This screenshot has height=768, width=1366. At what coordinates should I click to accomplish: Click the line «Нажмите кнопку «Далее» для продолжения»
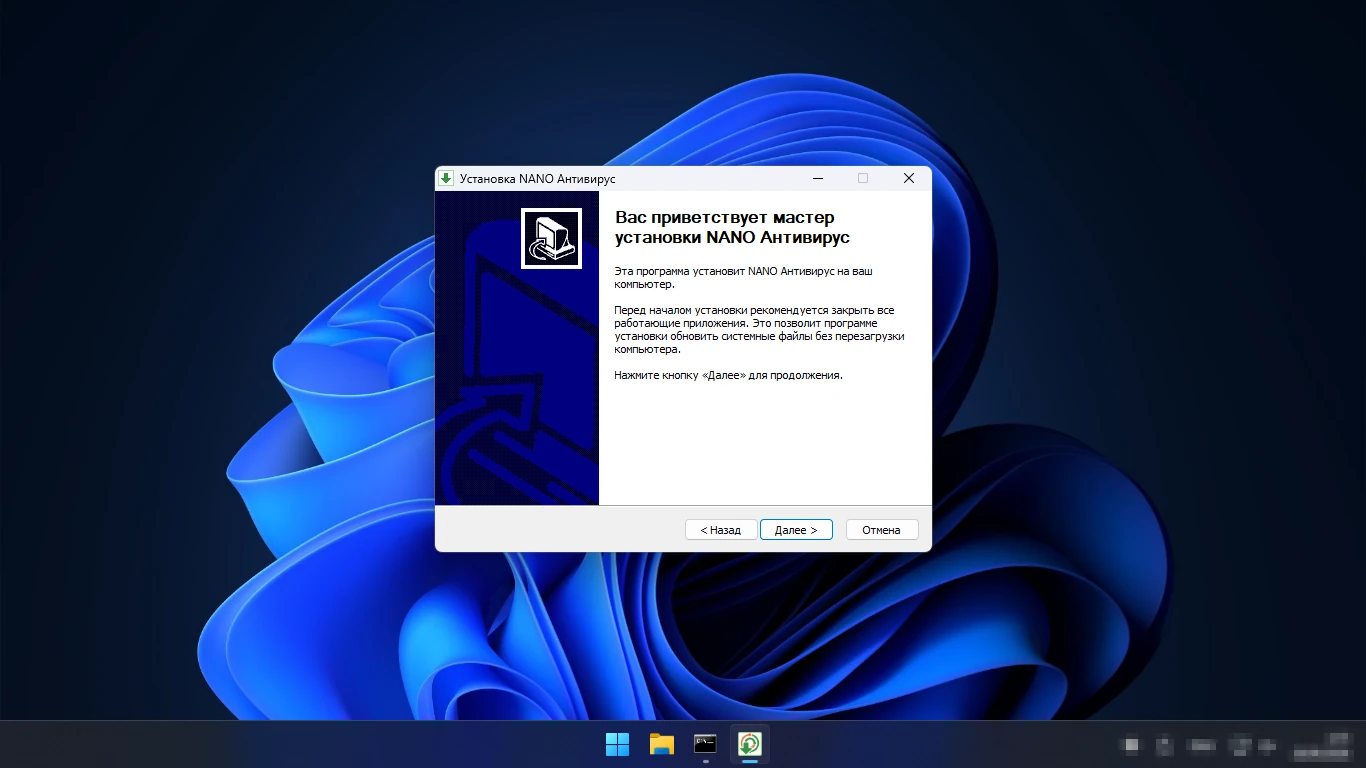coord(729,375)
